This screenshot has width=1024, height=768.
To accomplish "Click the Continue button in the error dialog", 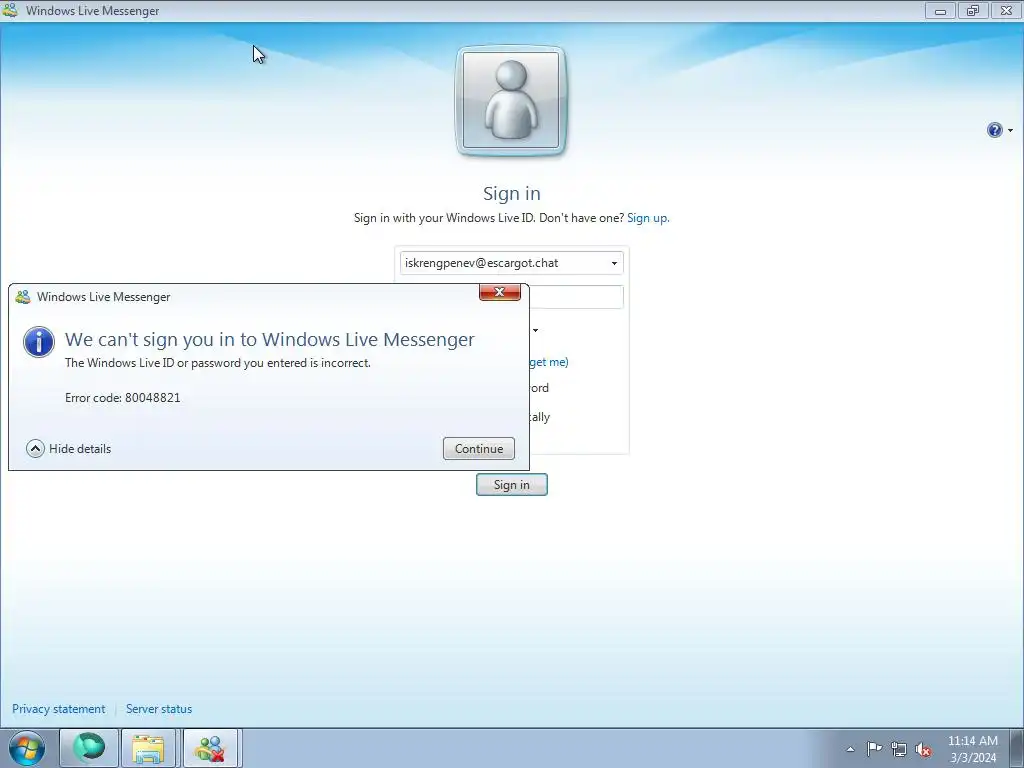I will click(479, 449).
